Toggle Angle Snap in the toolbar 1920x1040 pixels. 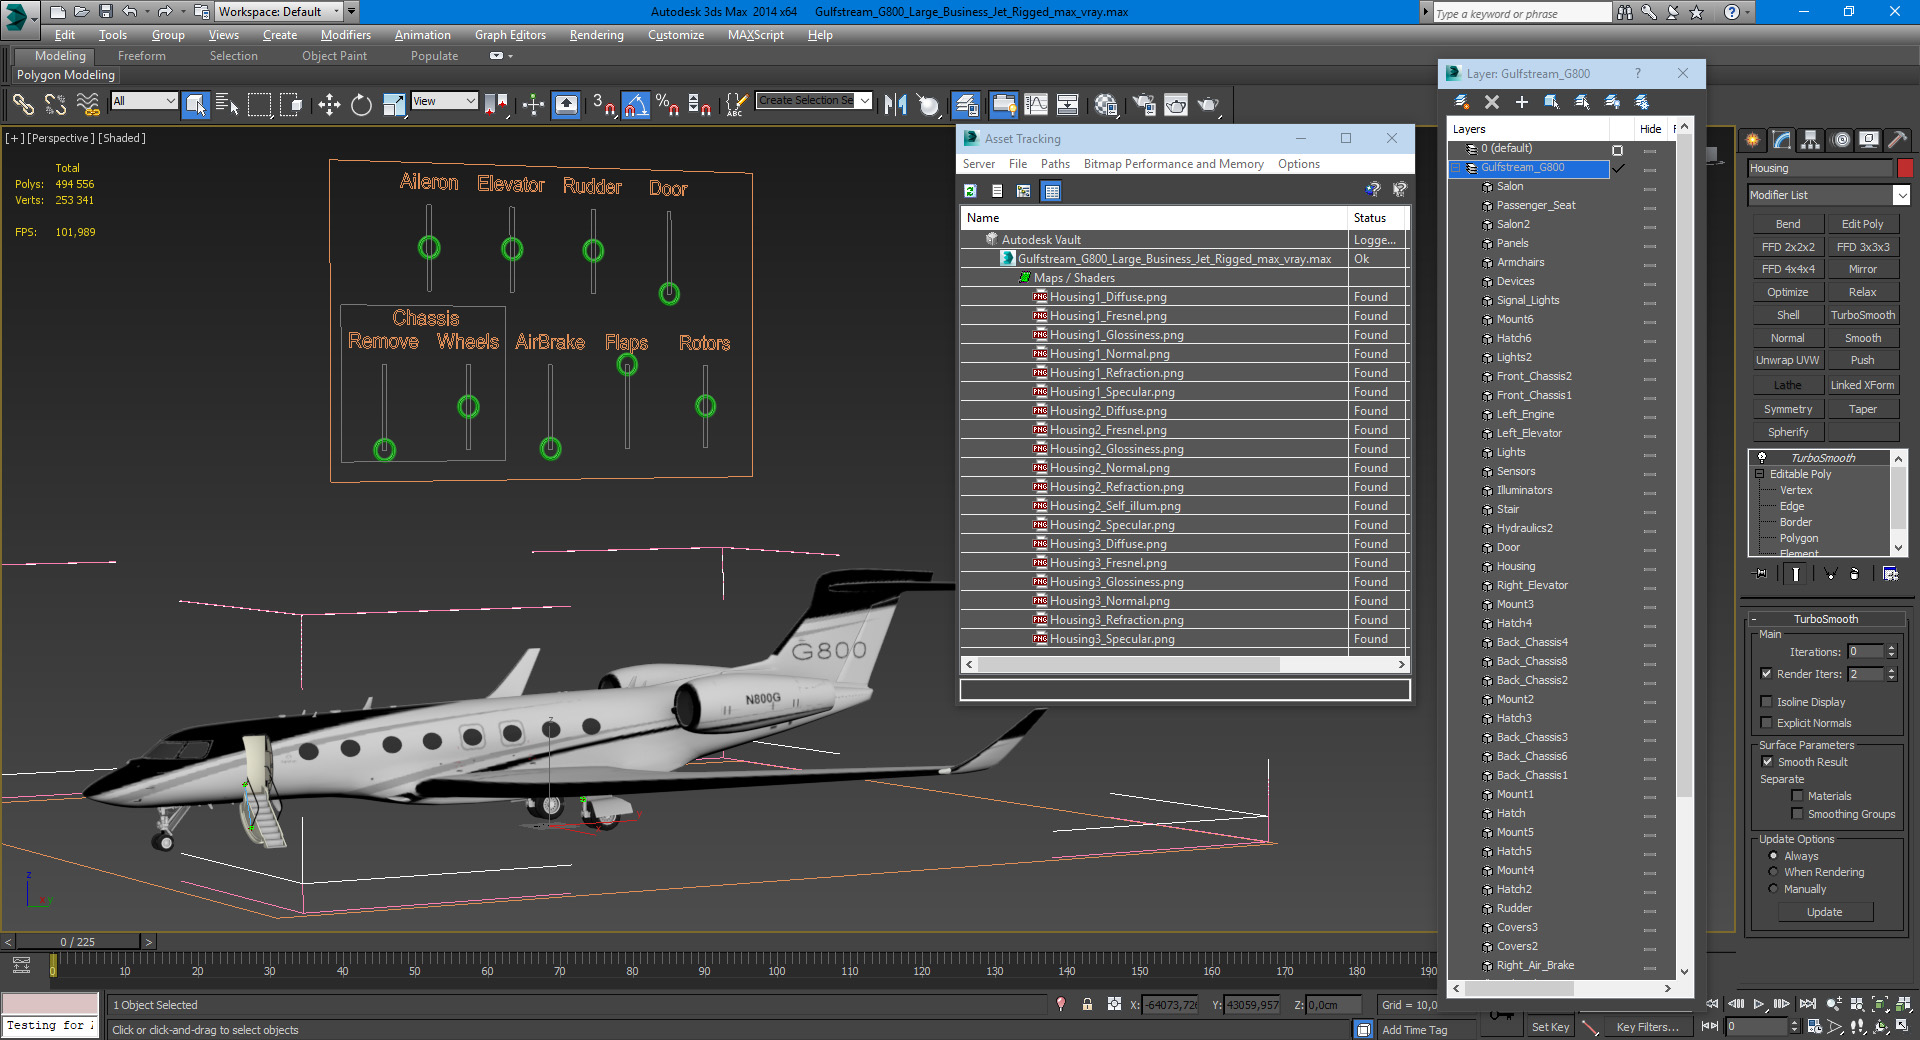[x=636, y=104]
